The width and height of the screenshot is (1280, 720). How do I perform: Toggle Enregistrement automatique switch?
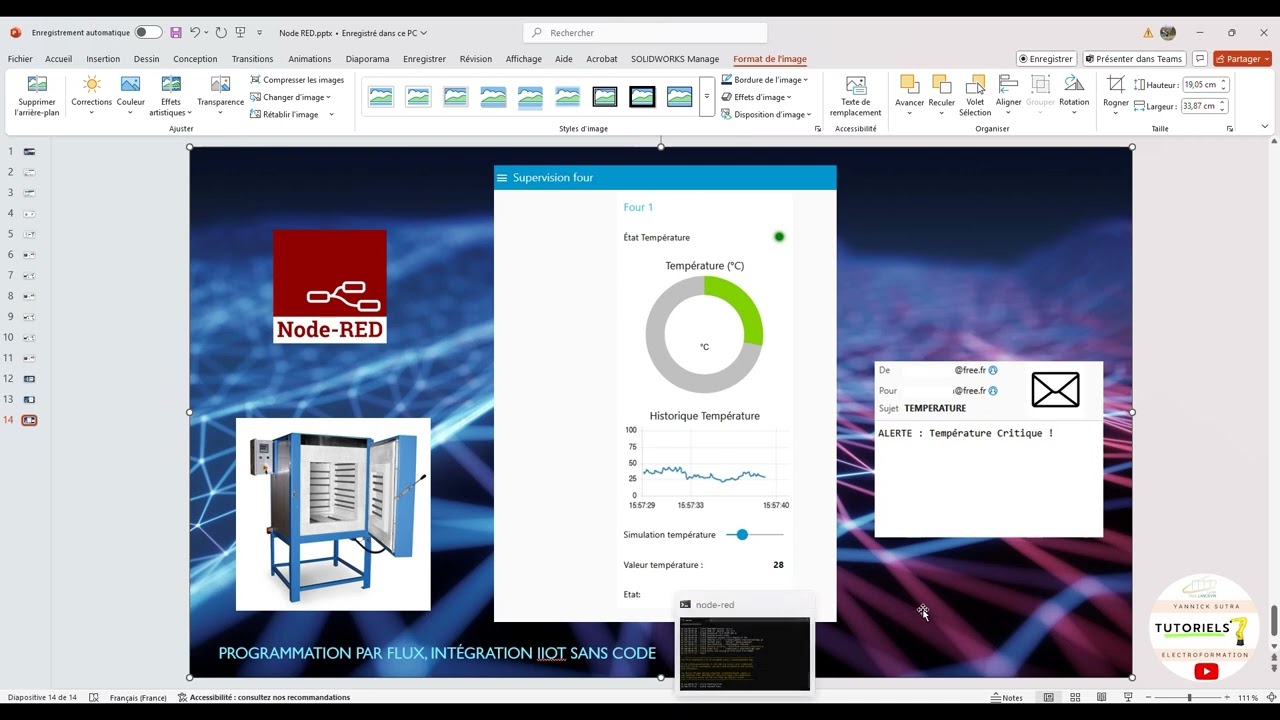(148, 33)
